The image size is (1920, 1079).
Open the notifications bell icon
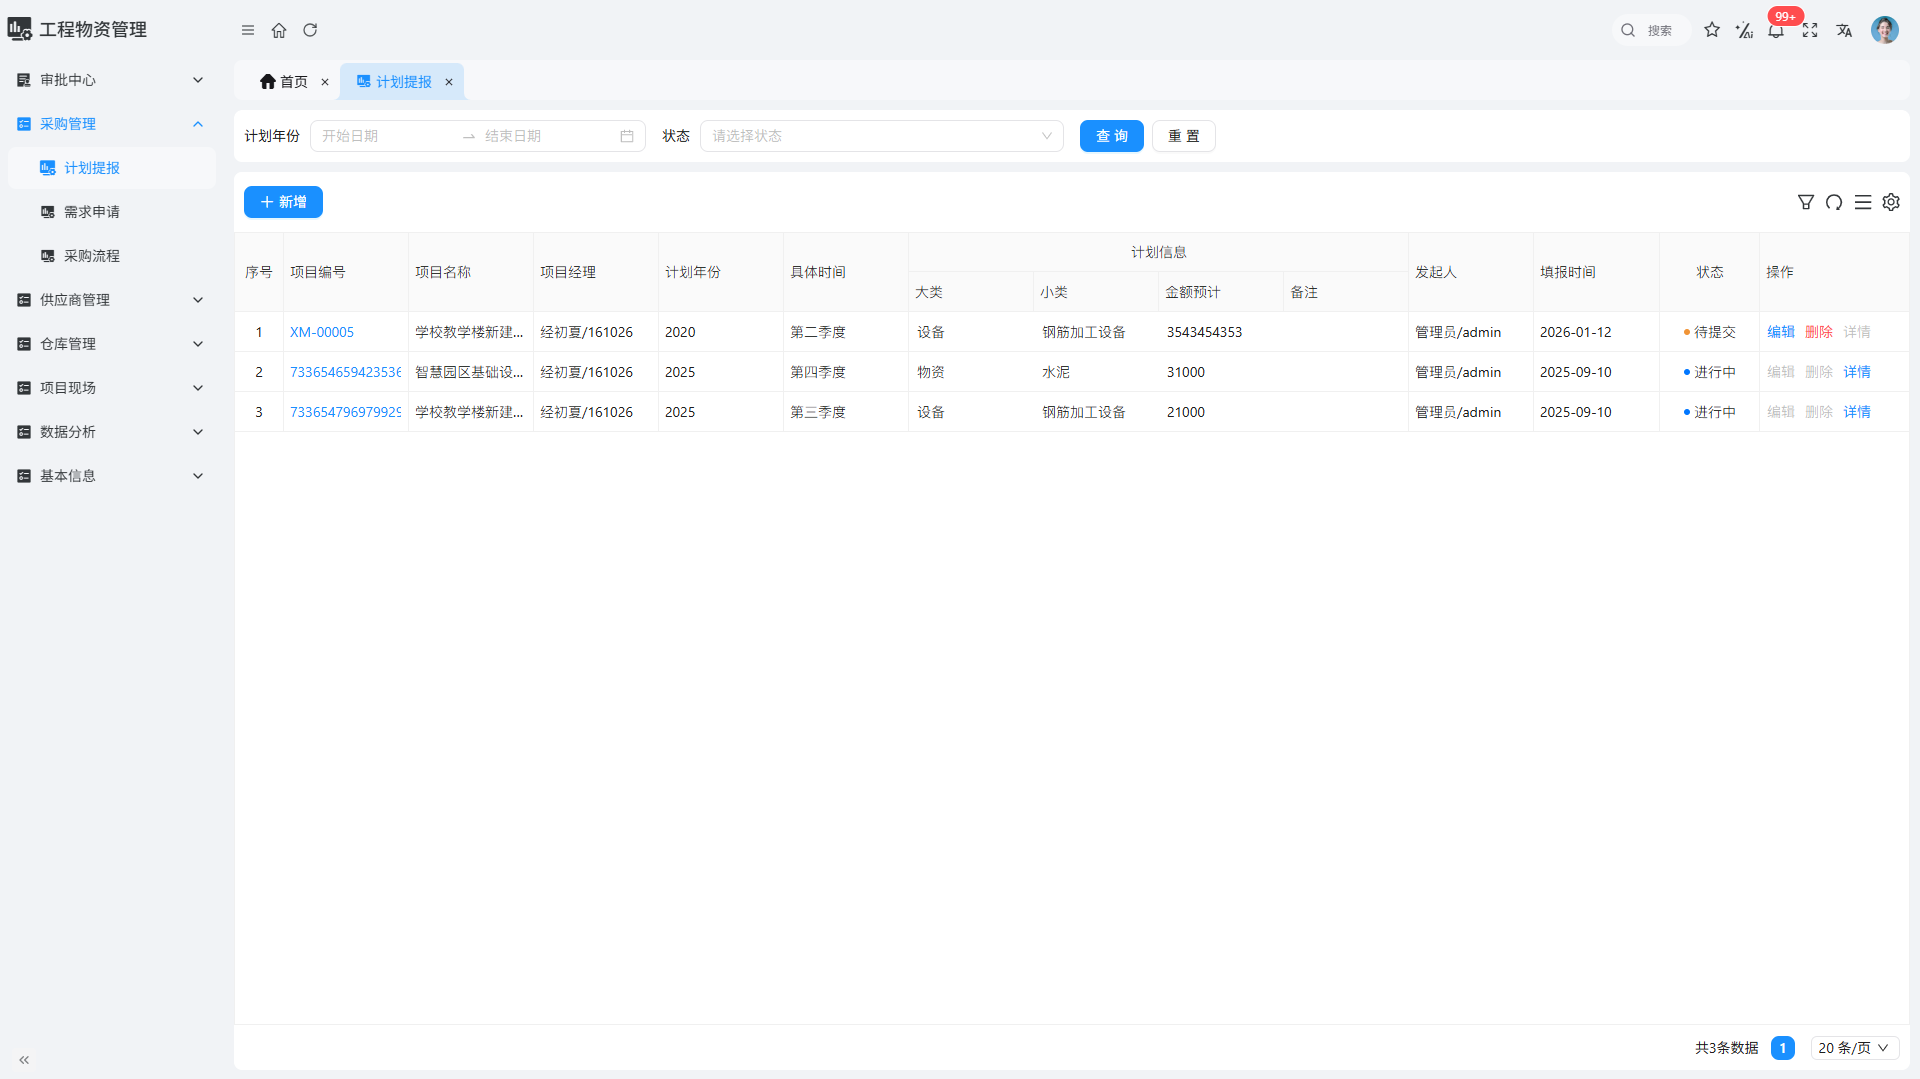click(1776, 31)
